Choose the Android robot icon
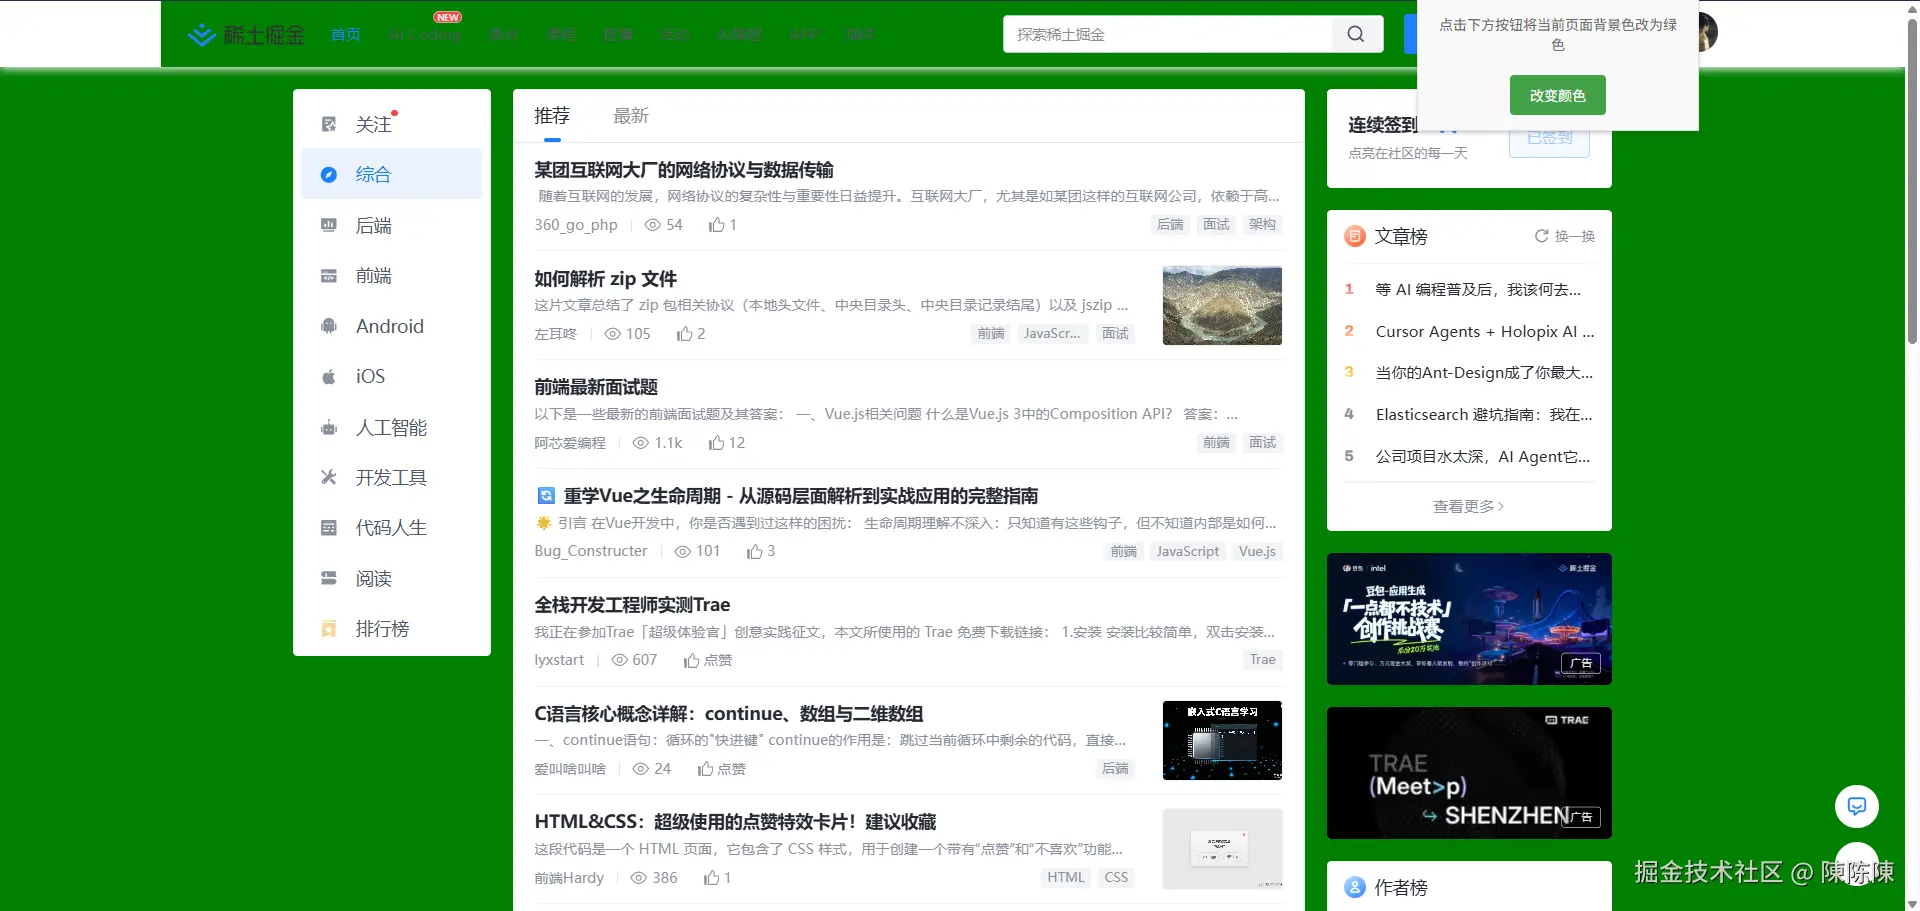The image size is (1920, 911). (329, 326)
